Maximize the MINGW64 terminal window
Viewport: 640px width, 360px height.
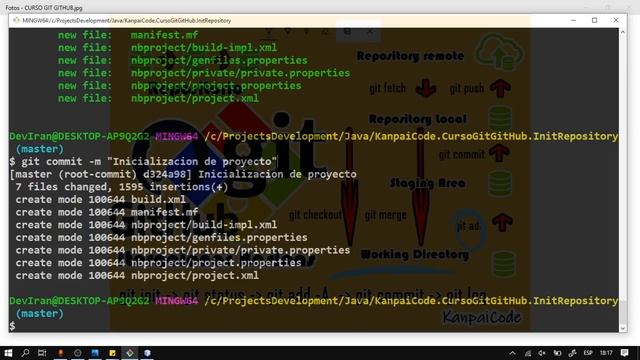pyautogui.click(x=595, y=20)
